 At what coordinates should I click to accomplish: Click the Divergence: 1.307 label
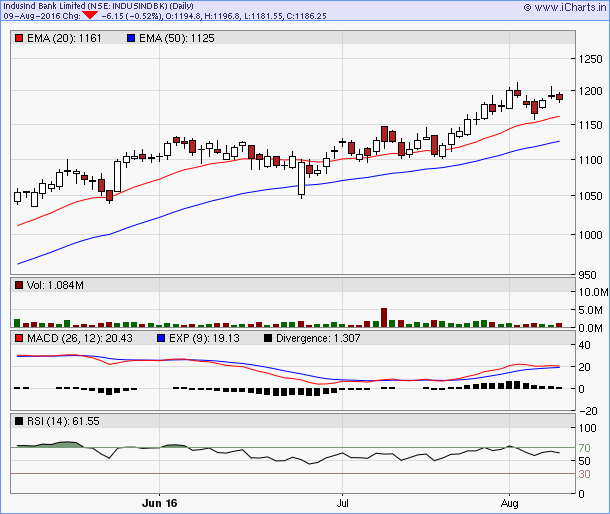pyautogui.click(x=318, y=338)
